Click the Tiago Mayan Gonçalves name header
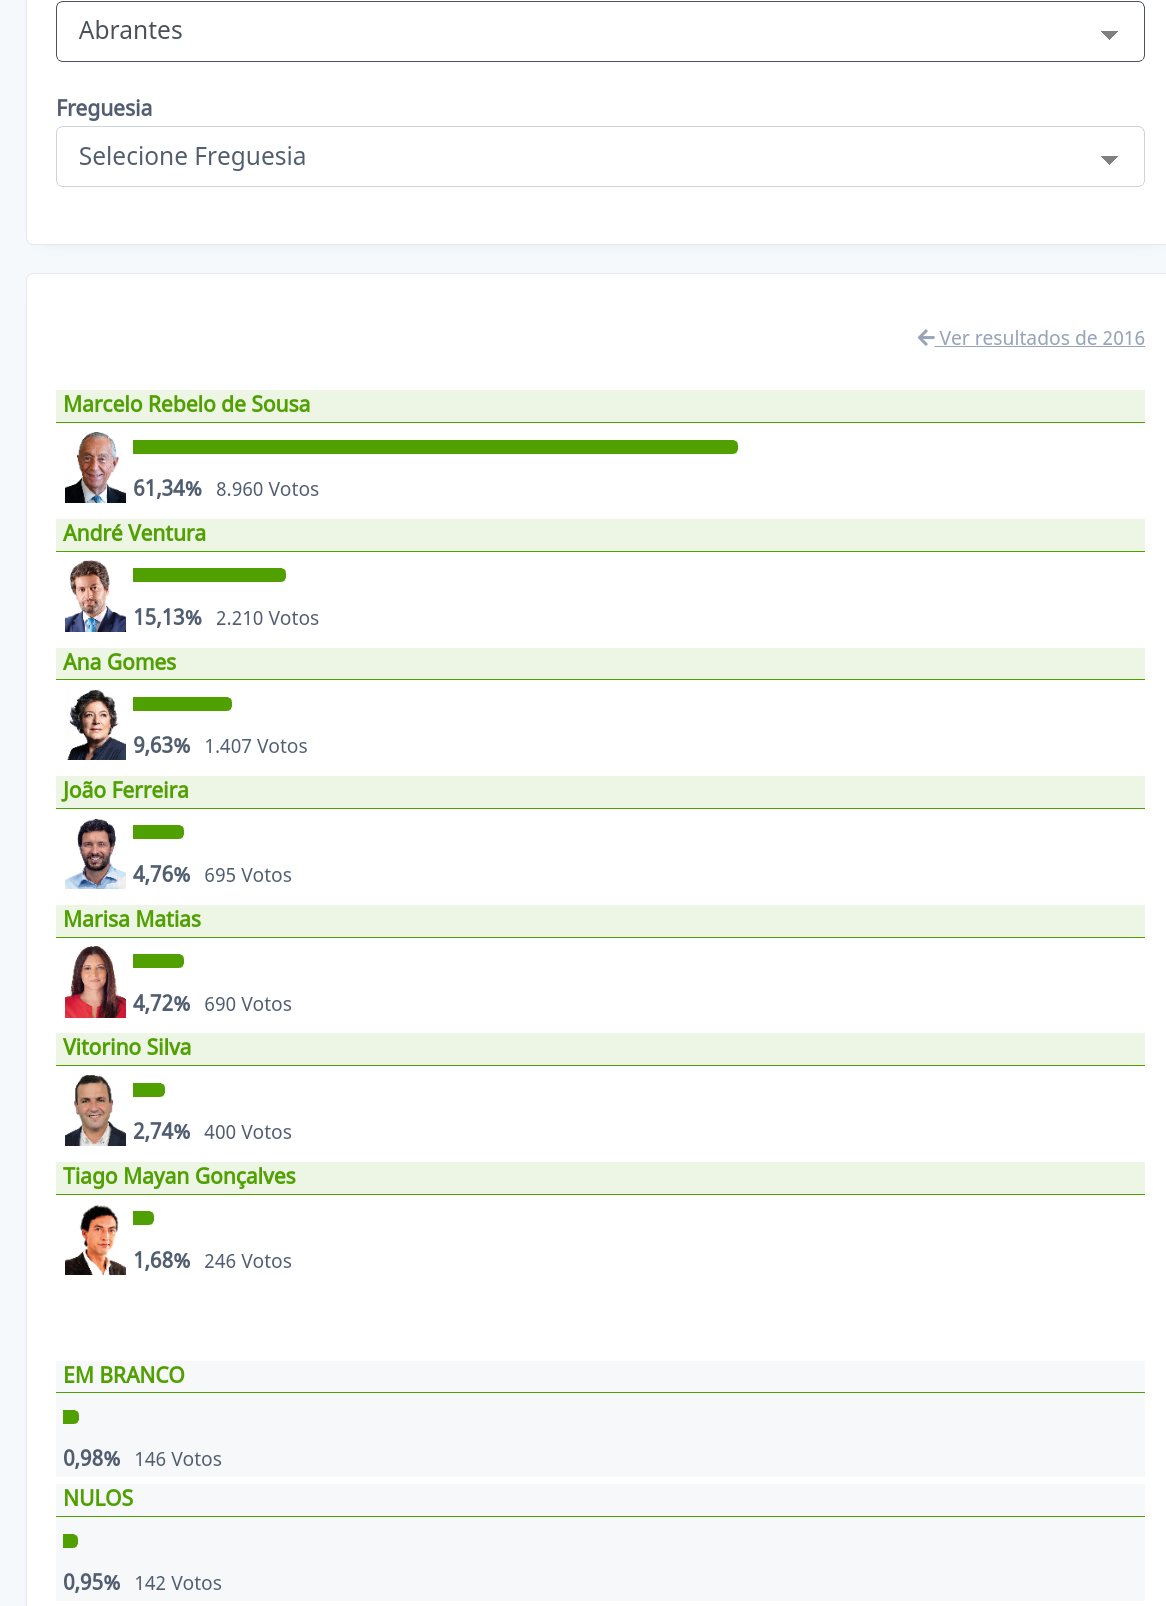1166x1606 pixels. 180,1177
